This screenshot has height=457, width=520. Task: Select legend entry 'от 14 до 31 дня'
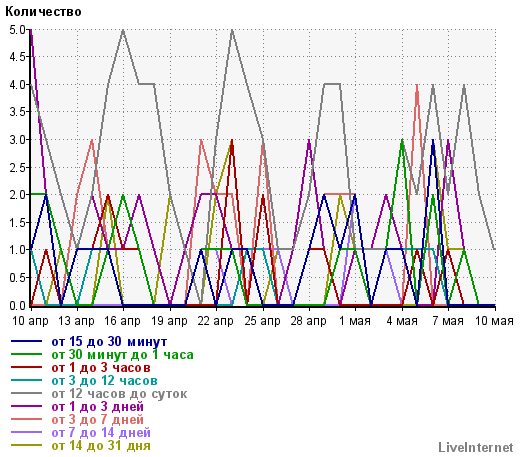pos(101,445)
